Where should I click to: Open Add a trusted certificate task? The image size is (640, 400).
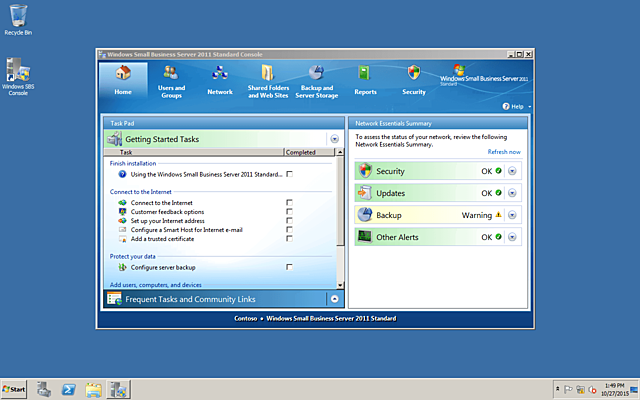click(x=162, y=239)
